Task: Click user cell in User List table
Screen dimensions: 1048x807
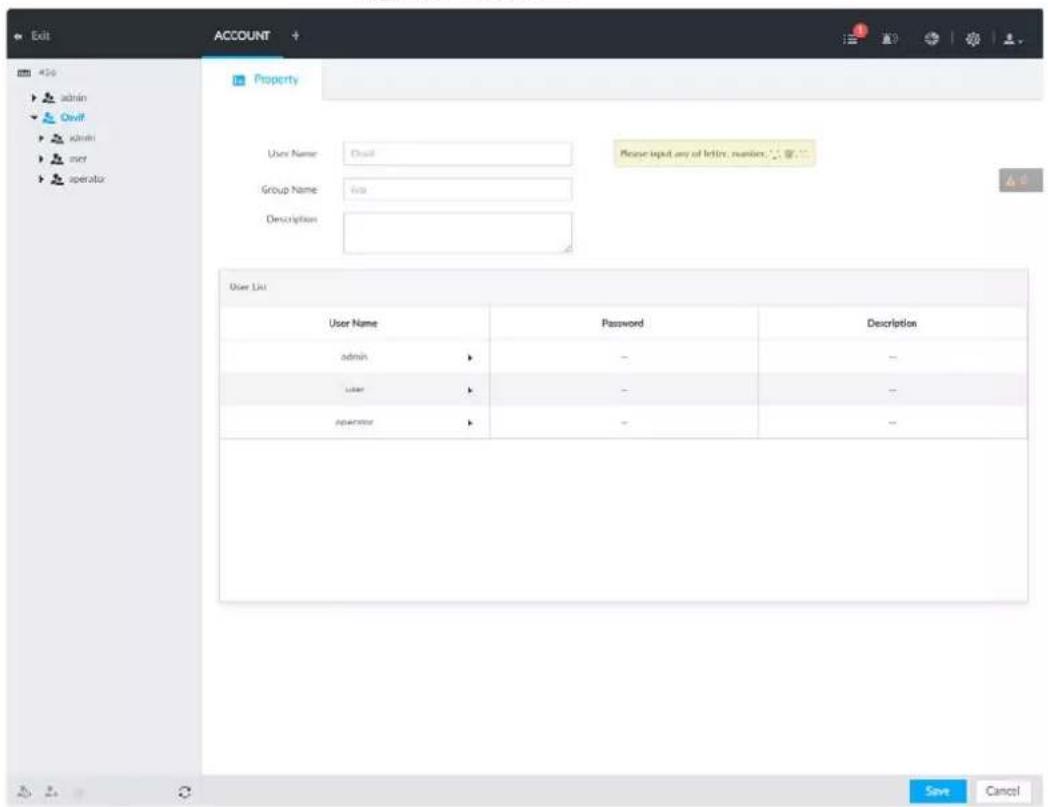Action: click(354, 389)
